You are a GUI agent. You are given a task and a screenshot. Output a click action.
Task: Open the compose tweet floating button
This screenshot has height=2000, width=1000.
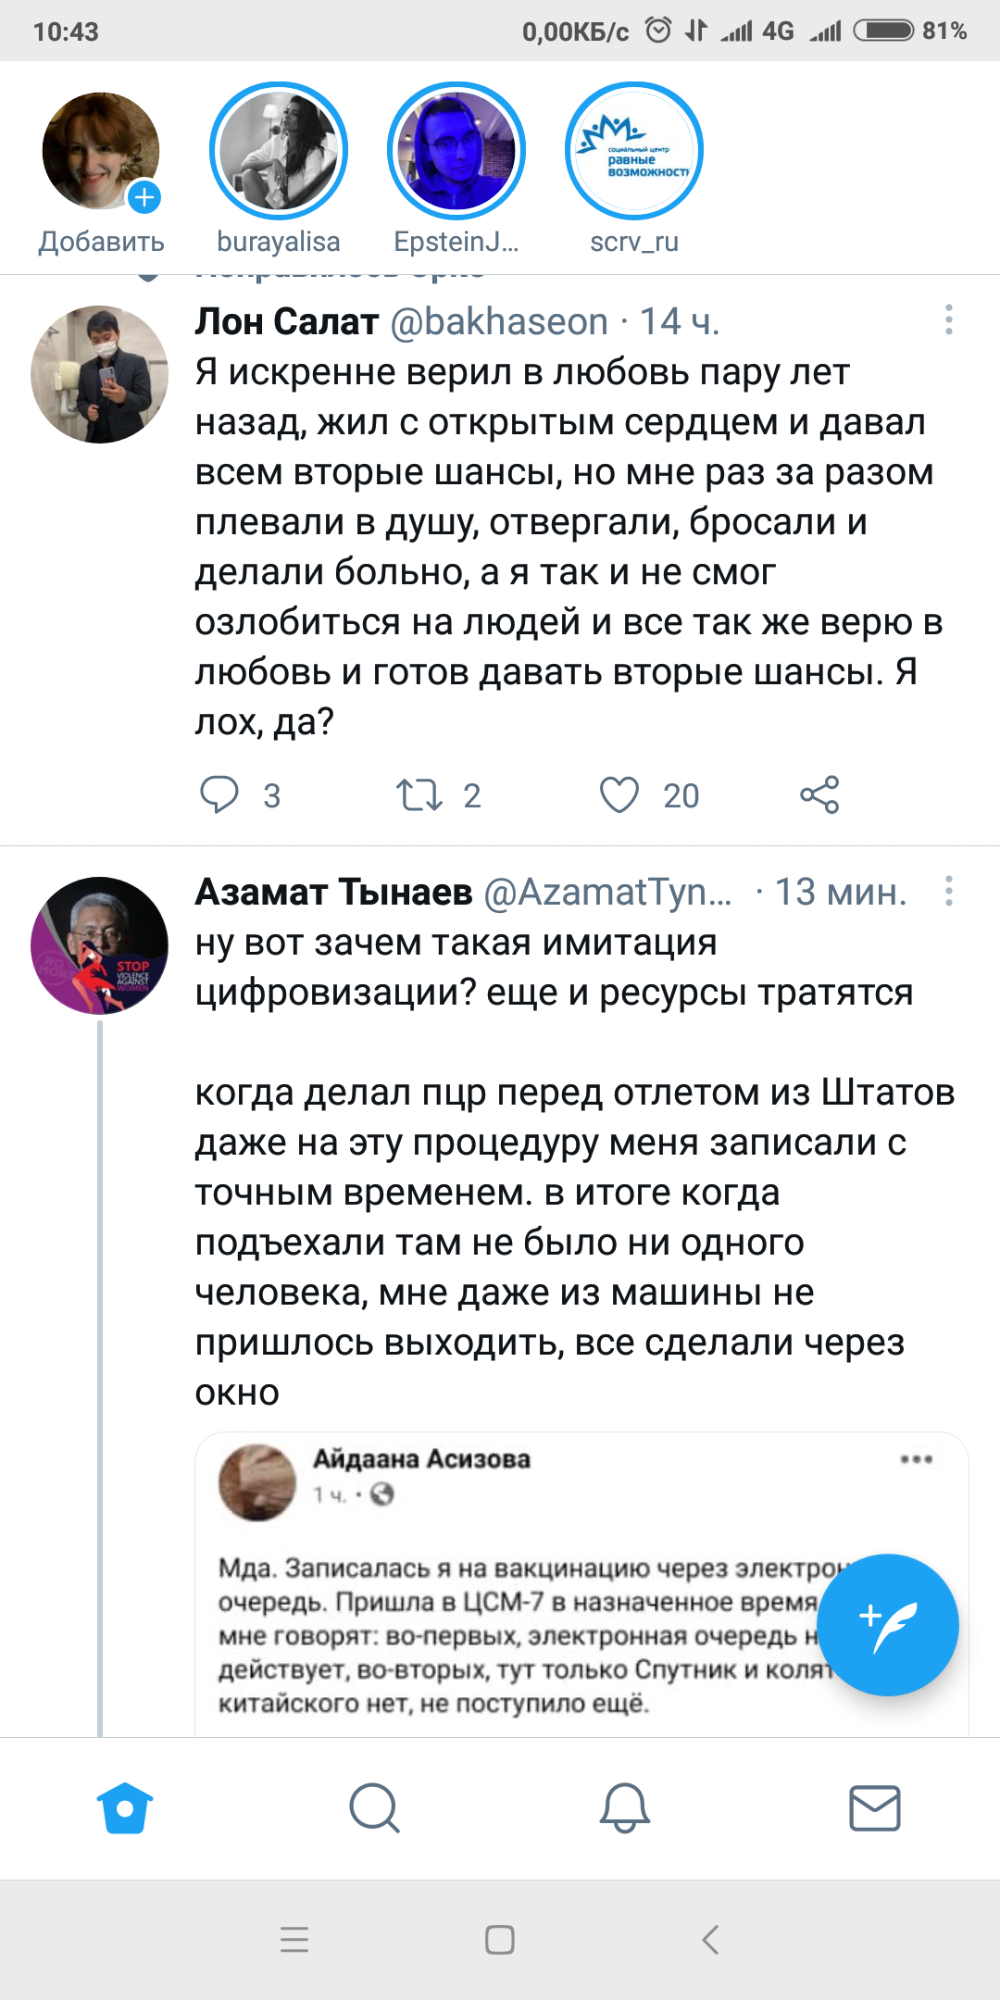click(x=888, y=1625)
